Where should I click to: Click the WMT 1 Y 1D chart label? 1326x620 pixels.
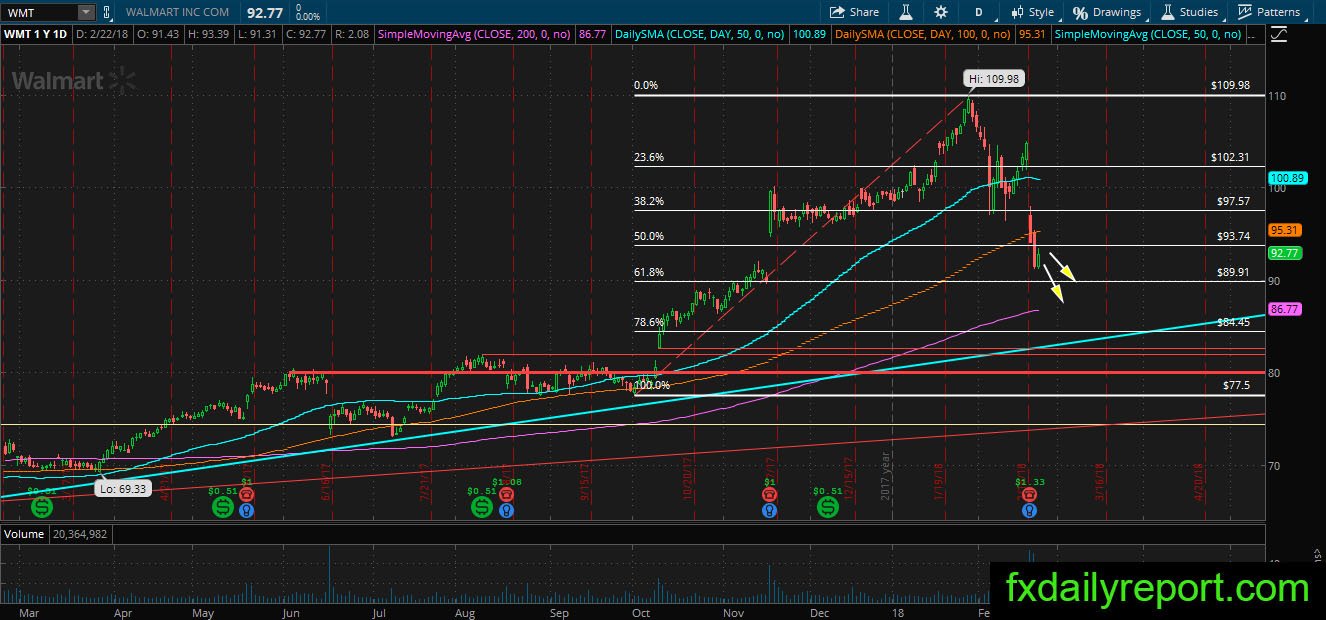coord(36,34)
